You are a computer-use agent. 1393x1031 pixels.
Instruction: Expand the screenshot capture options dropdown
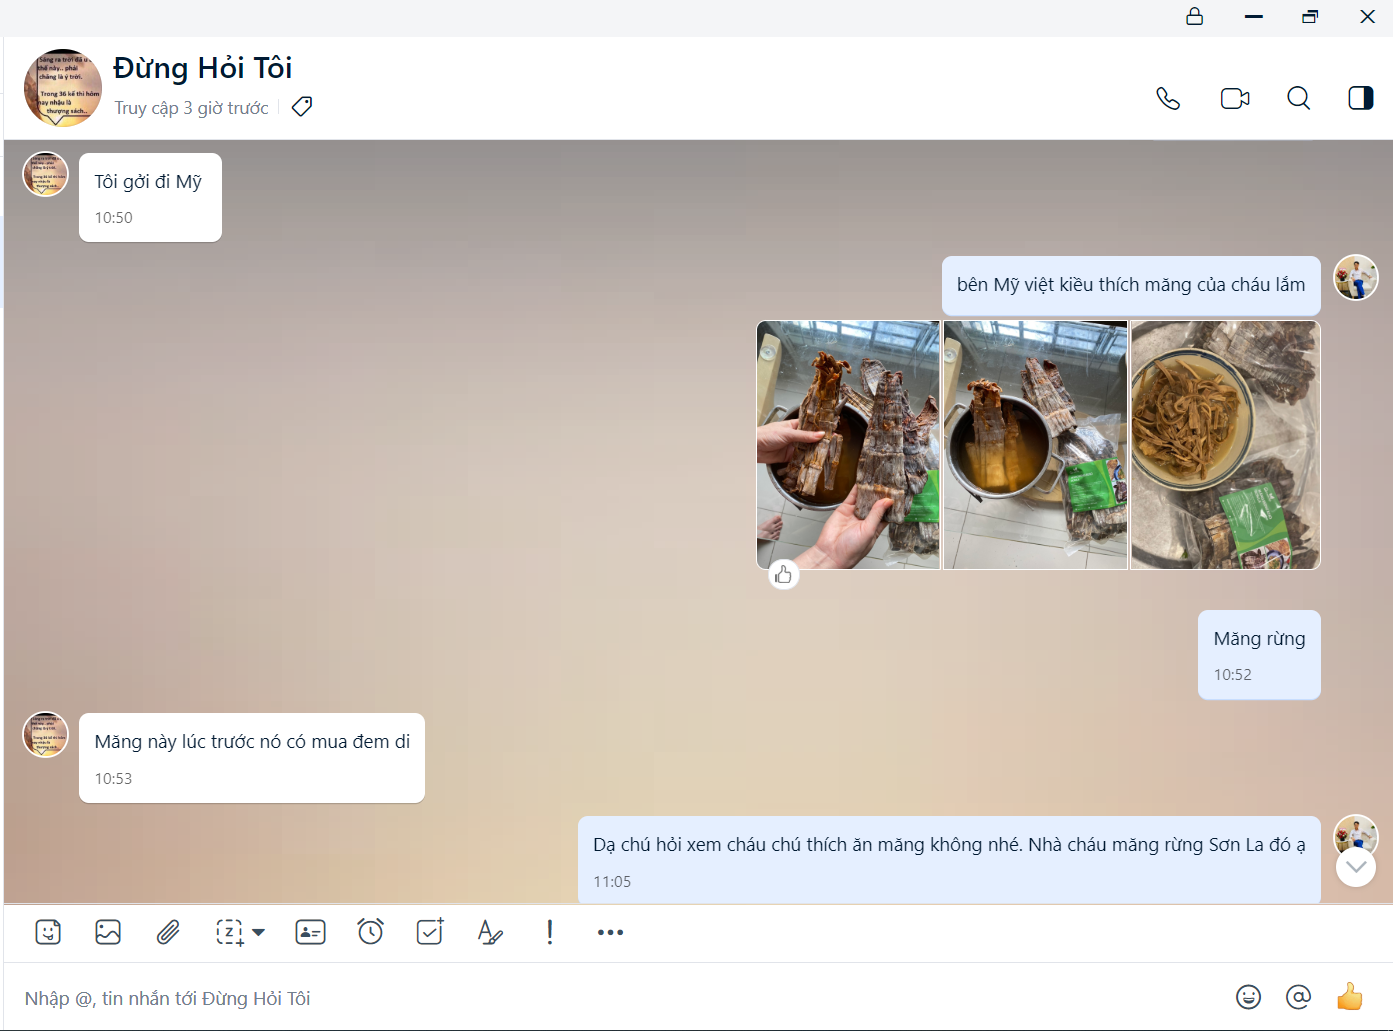click(x=258, y=932)
